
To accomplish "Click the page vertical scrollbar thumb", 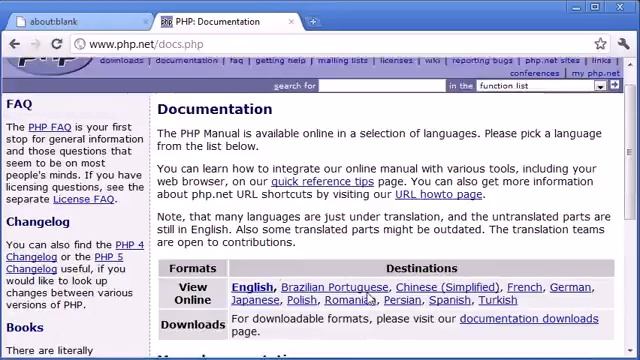I will (630, 151).
